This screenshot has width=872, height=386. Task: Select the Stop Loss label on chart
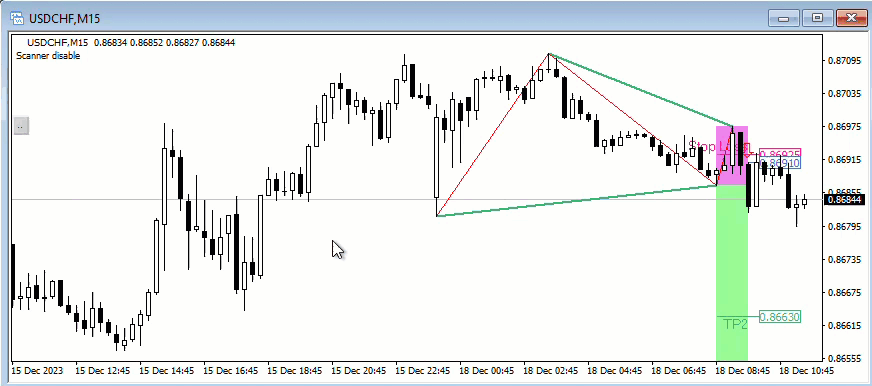[x=718, y=147]
